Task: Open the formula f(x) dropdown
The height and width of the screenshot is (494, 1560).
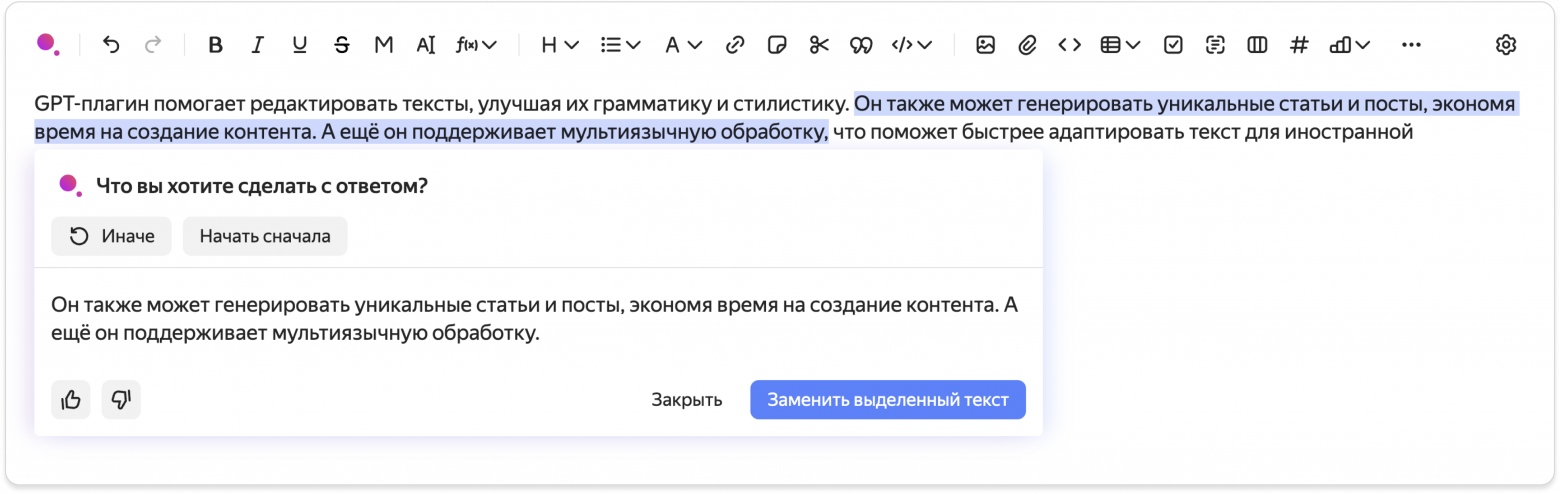Action: pos(476,44)
